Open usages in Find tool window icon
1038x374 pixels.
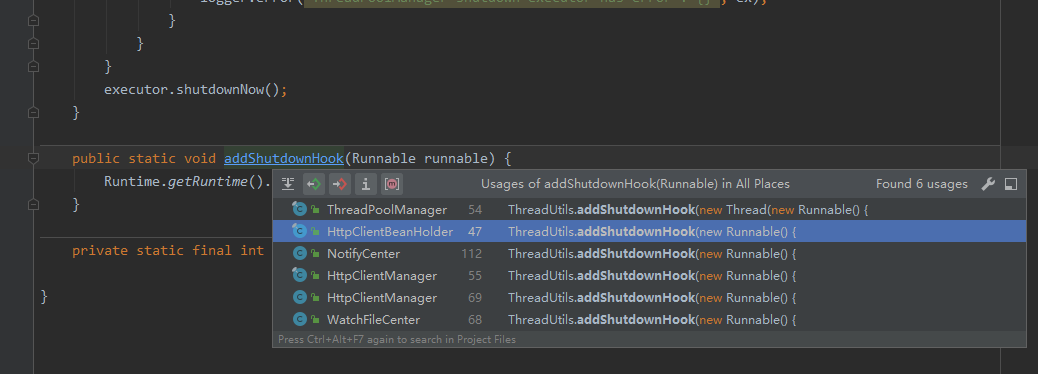click(x=1011, y=184)
